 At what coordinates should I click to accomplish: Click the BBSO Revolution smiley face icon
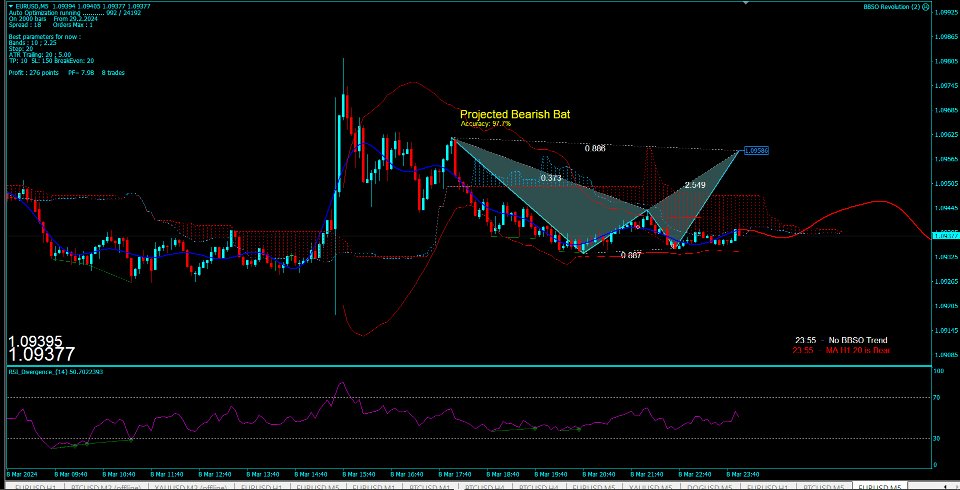coord(926,7)
